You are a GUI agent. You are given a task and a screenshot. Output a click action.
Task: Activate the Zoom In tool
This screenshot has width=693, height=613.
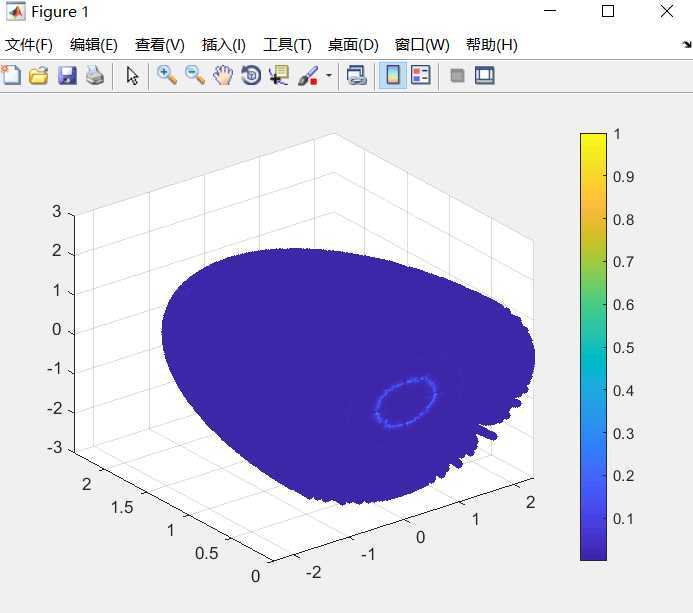(167, 75)
